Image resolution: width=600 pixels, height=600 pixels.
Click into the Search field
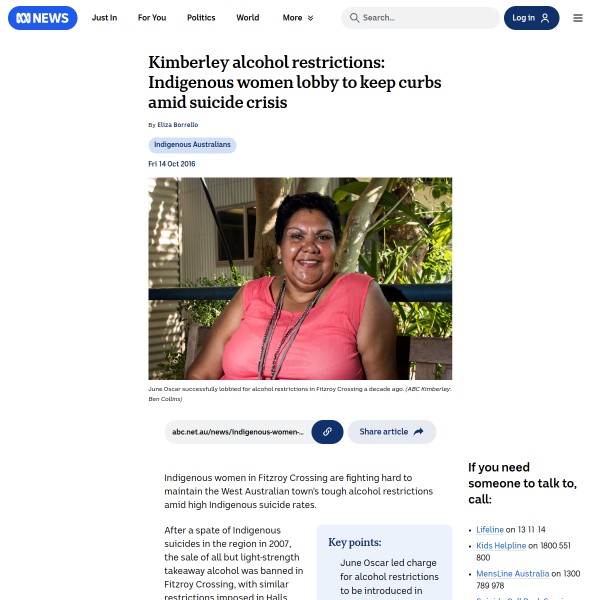(x=420, y=18)
